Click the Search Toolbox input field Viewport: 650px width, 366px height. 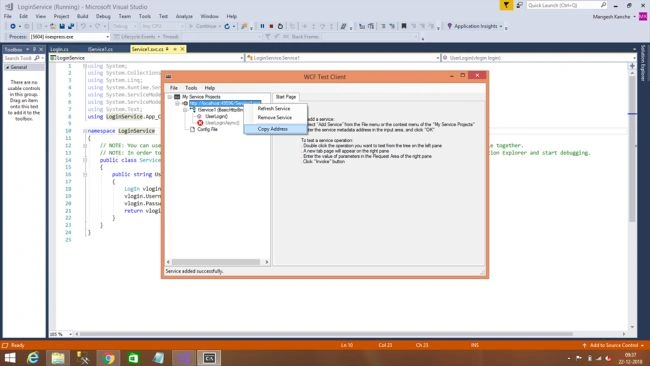pyautogui.click(x=18, y=58)
